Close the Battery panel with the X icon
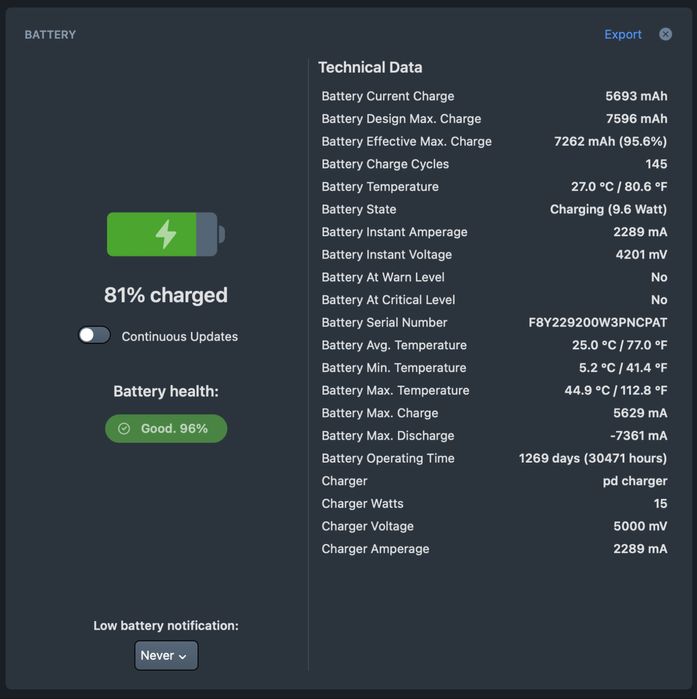697x699 pixels. 665,34
